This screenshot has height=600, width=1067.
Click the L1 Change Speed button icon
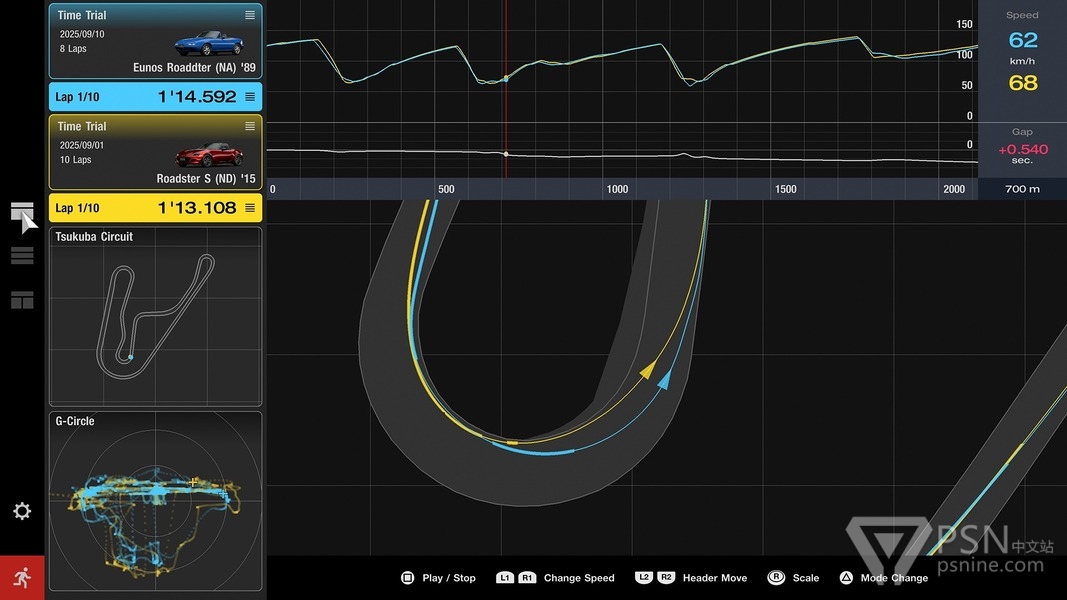[504, 578]
